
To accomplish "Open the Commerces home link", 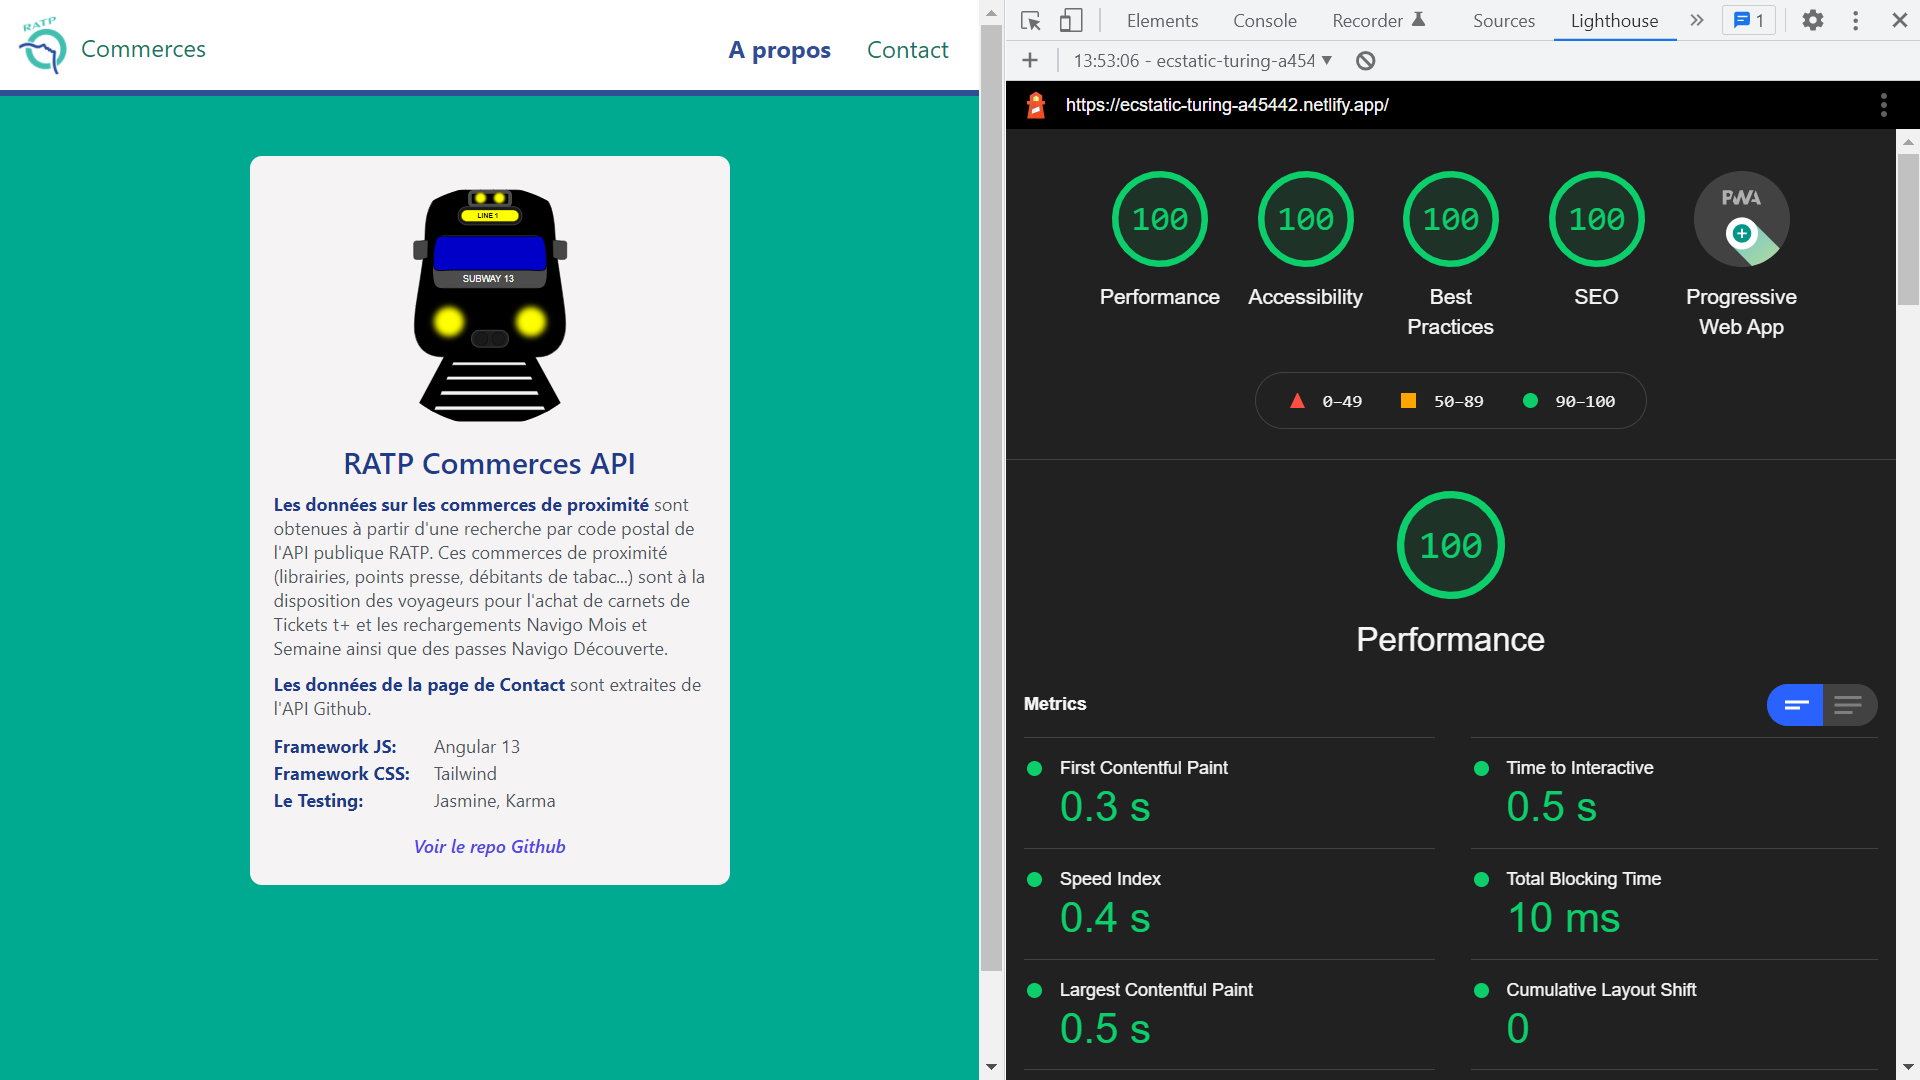I will (143, 49).
